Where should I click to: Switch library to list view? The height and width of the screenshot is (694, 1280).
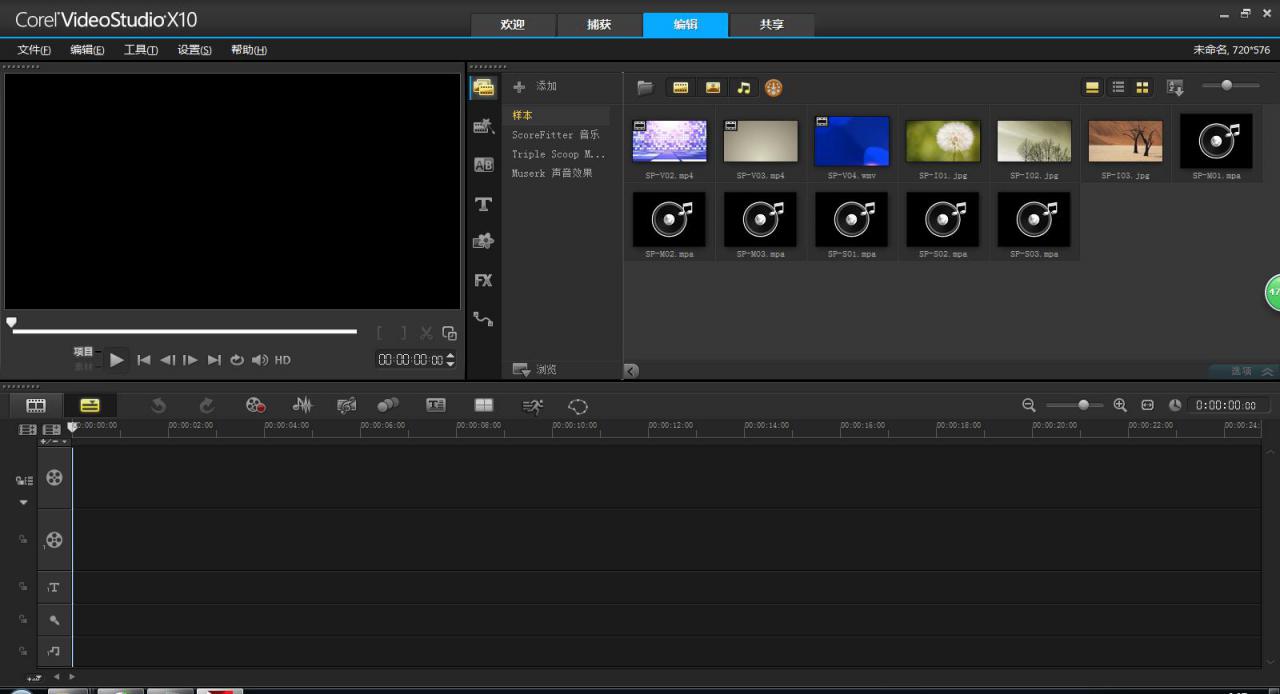click(x=1119, y=88)
